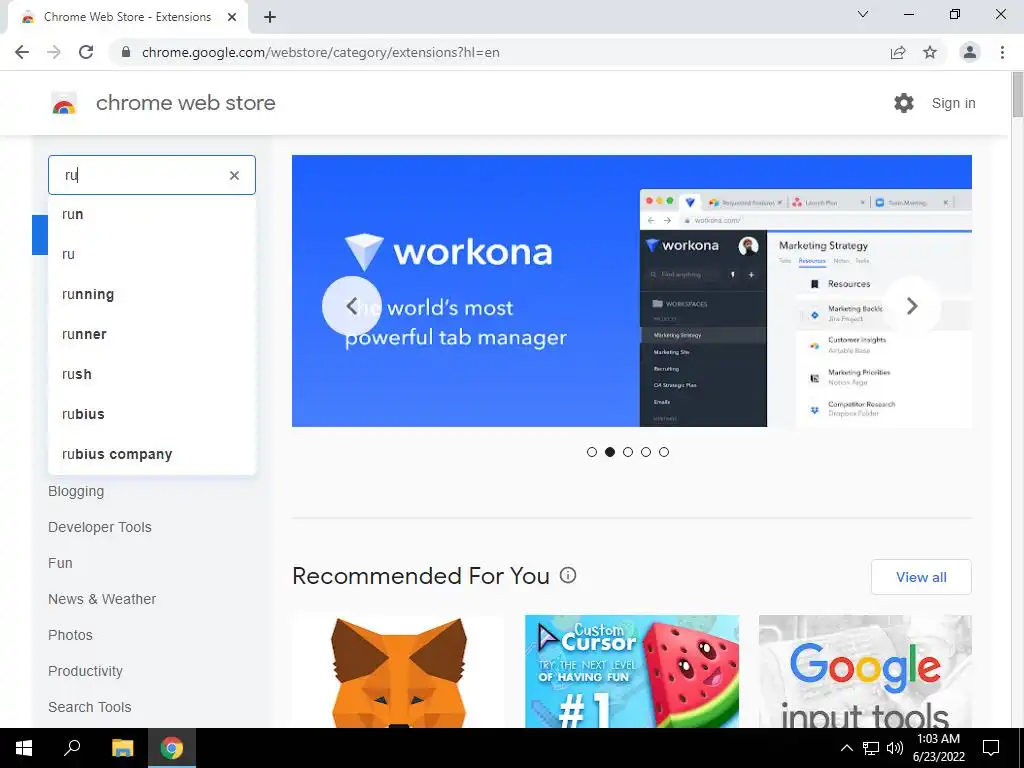1024x768 pixels.
Task: Bookmark this page with star icon
Action: click(930, 52)
